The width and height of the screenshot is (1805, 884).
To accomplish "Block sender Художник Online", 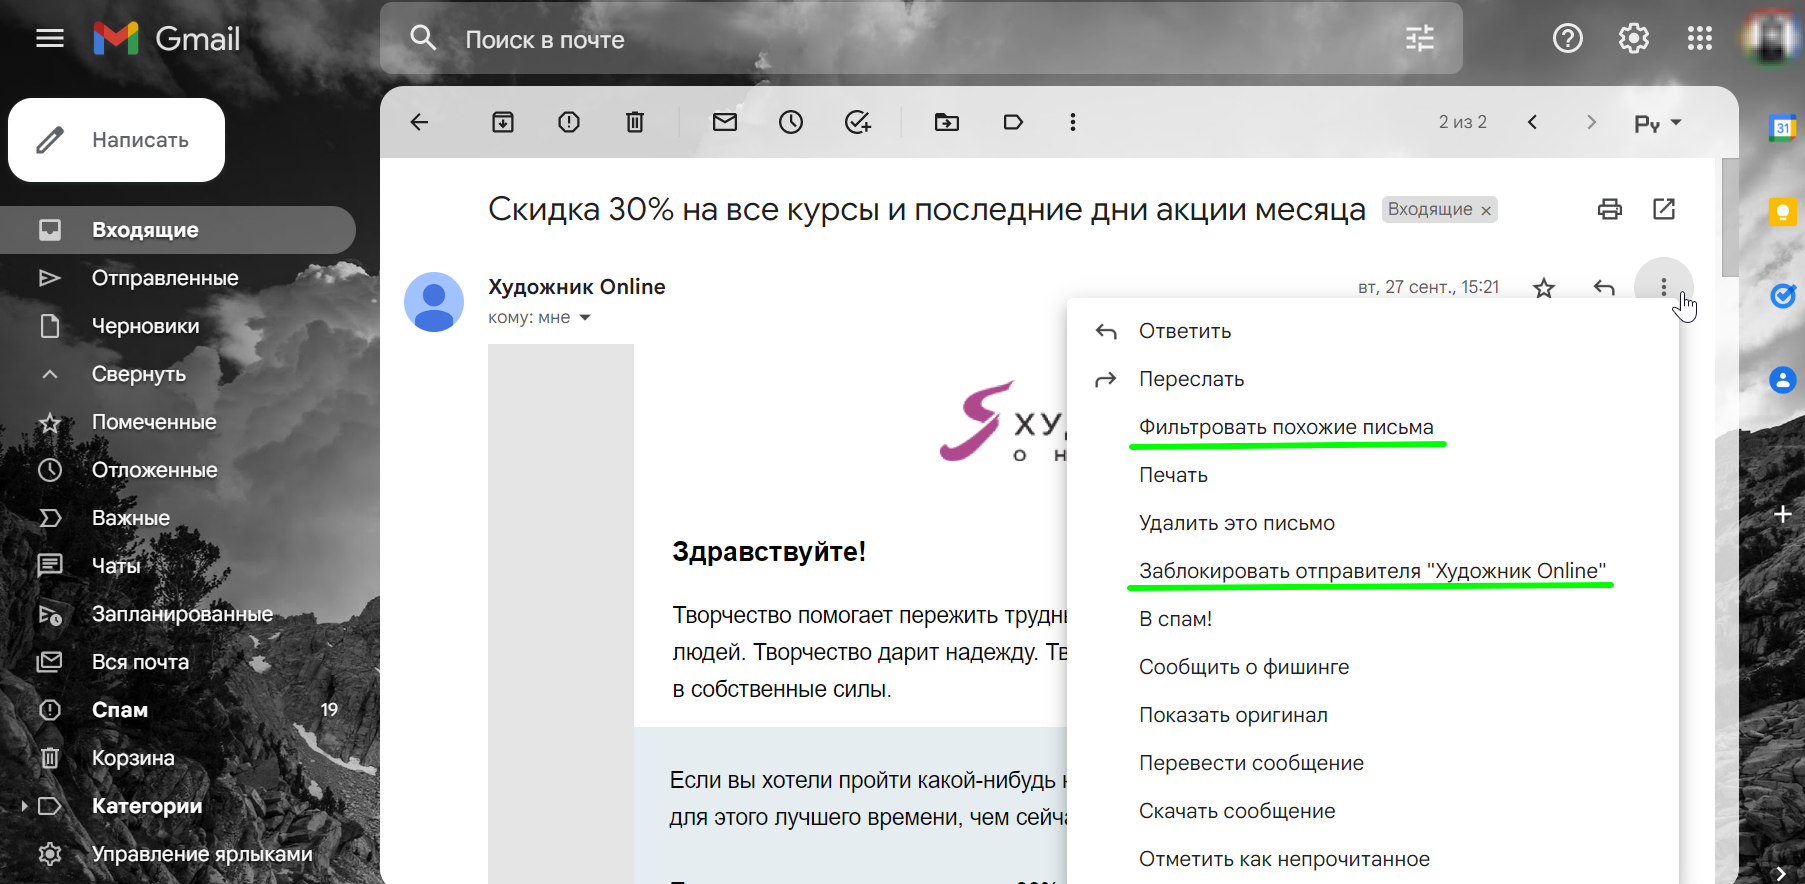I will tap(1373, 571).
